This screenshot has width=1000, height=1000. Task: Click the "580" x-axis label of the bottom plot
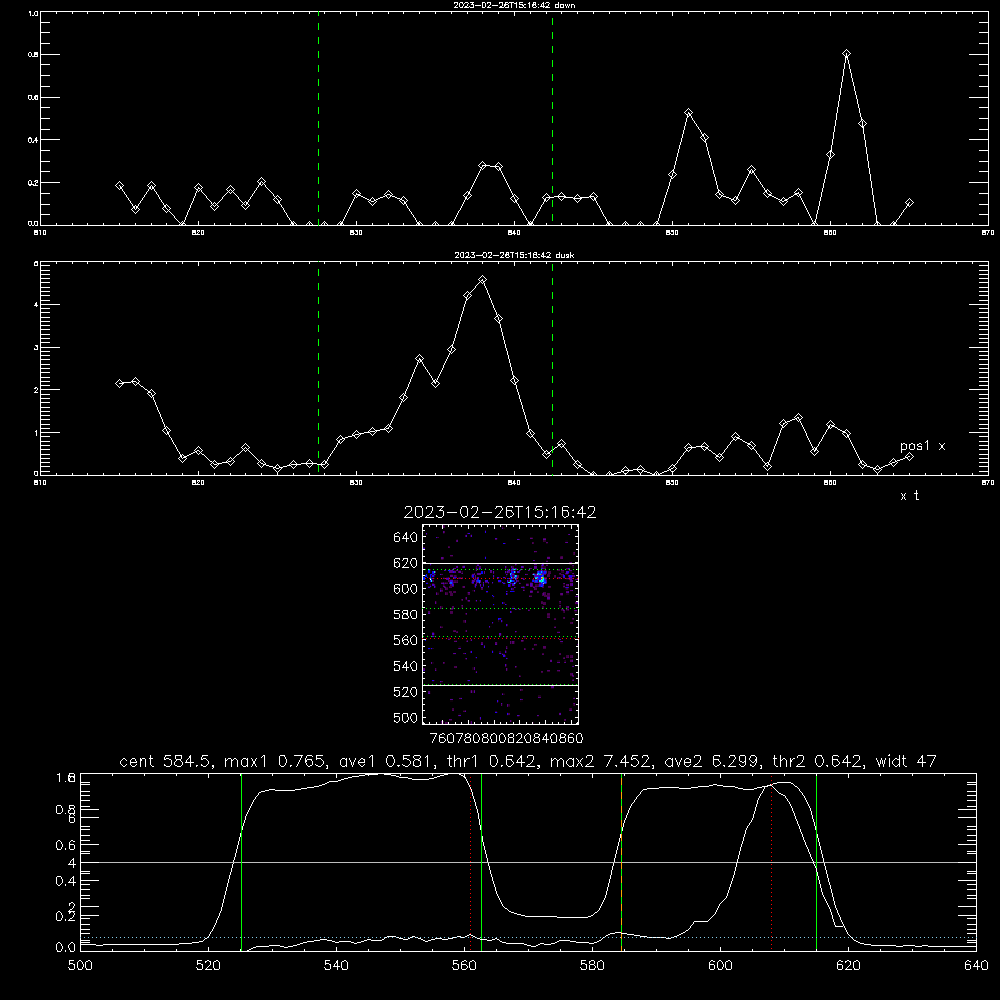(x=592, y=966)
